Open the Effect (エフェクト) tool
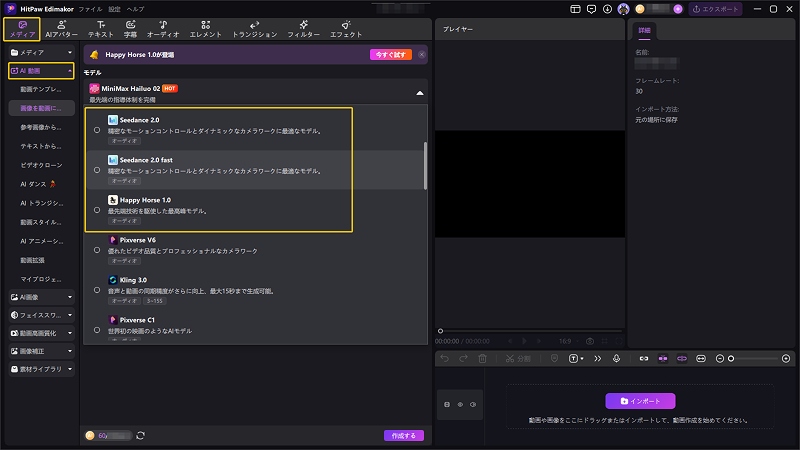The image size is (800, 450). click(x=346, y=29)
